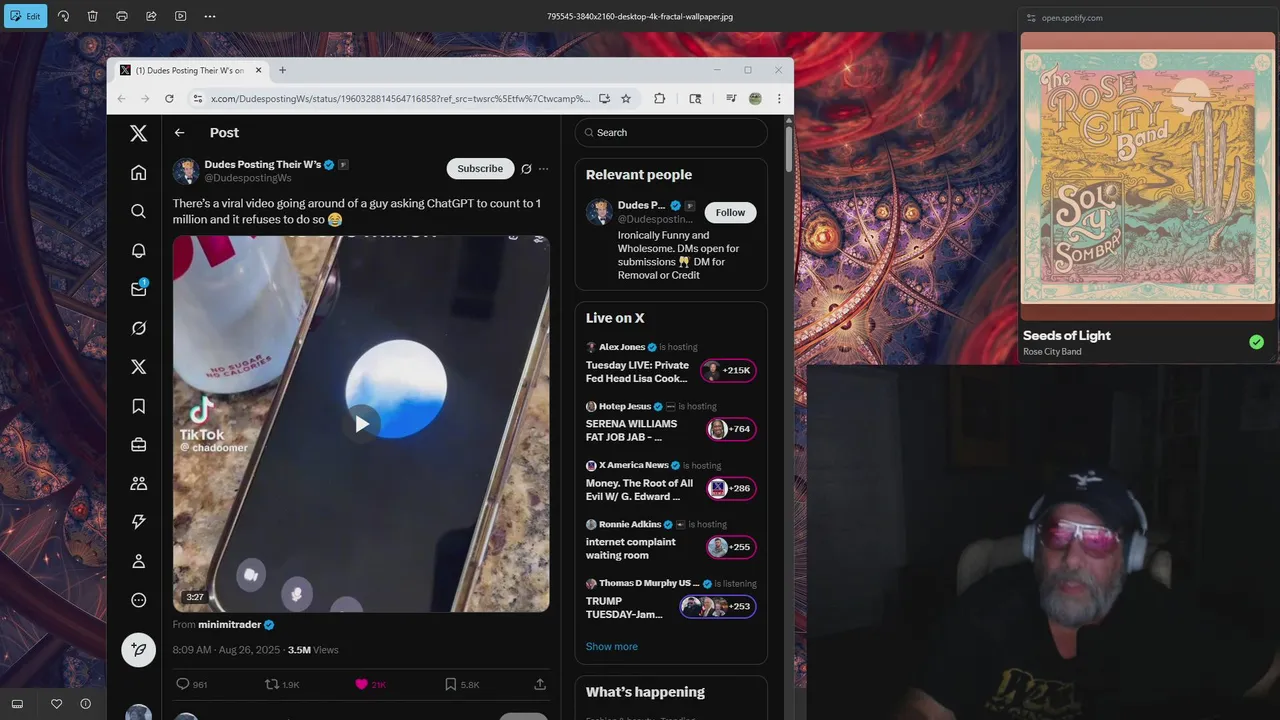Click the Edit button in Photos viewer
Screen dimensions: 1280x720
point(24,16)
